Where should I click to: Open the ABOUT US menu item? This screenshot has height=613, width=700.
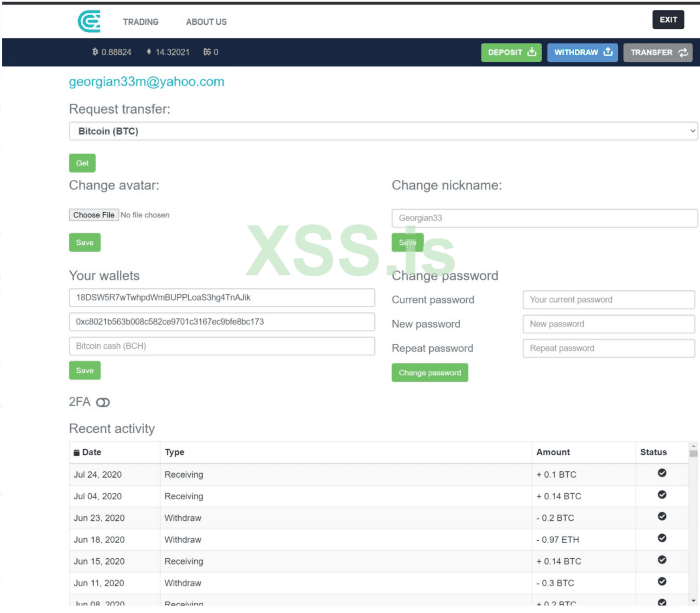pos(206,22)
